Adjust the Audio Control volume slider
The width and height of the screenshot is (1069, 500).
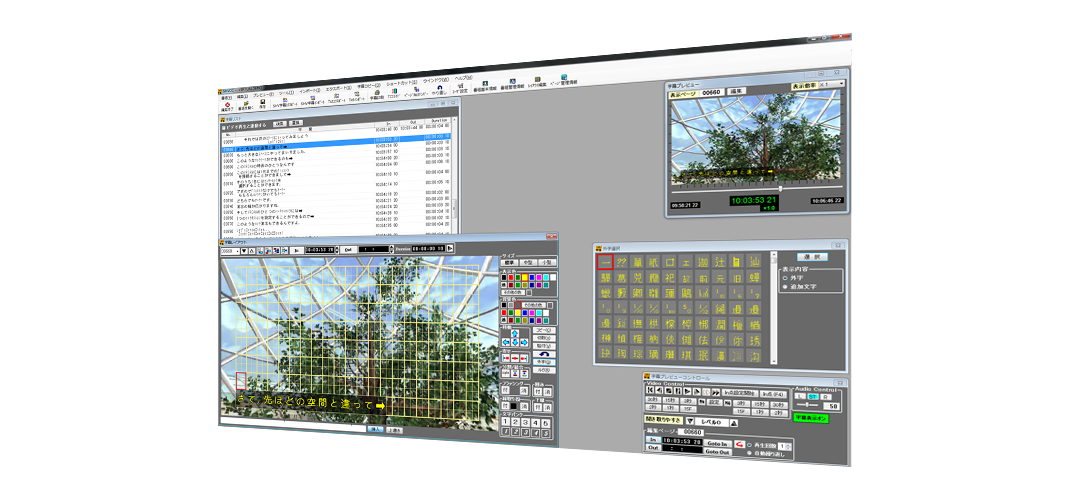pos(807,405)
